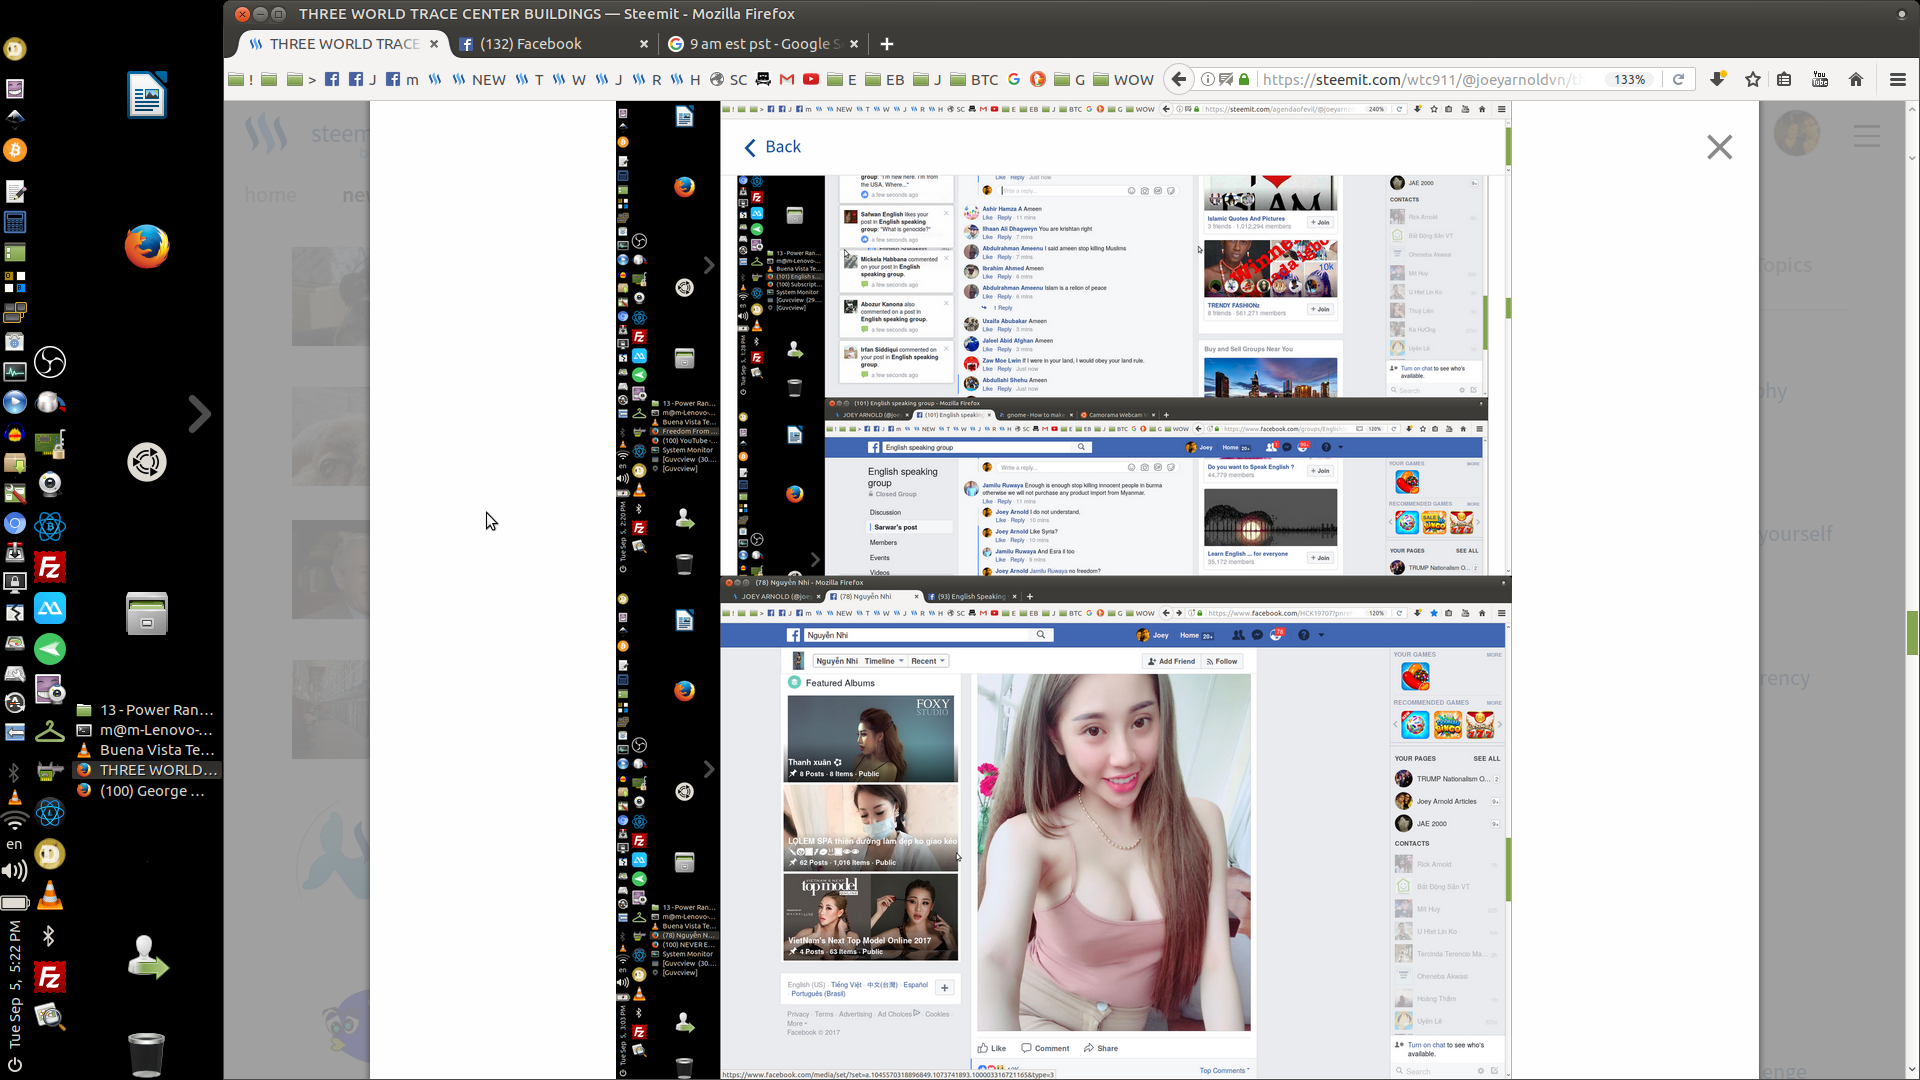Open the Steemit 'W' bookmark
This screenshot has width=1920, height=1080.
569,79
